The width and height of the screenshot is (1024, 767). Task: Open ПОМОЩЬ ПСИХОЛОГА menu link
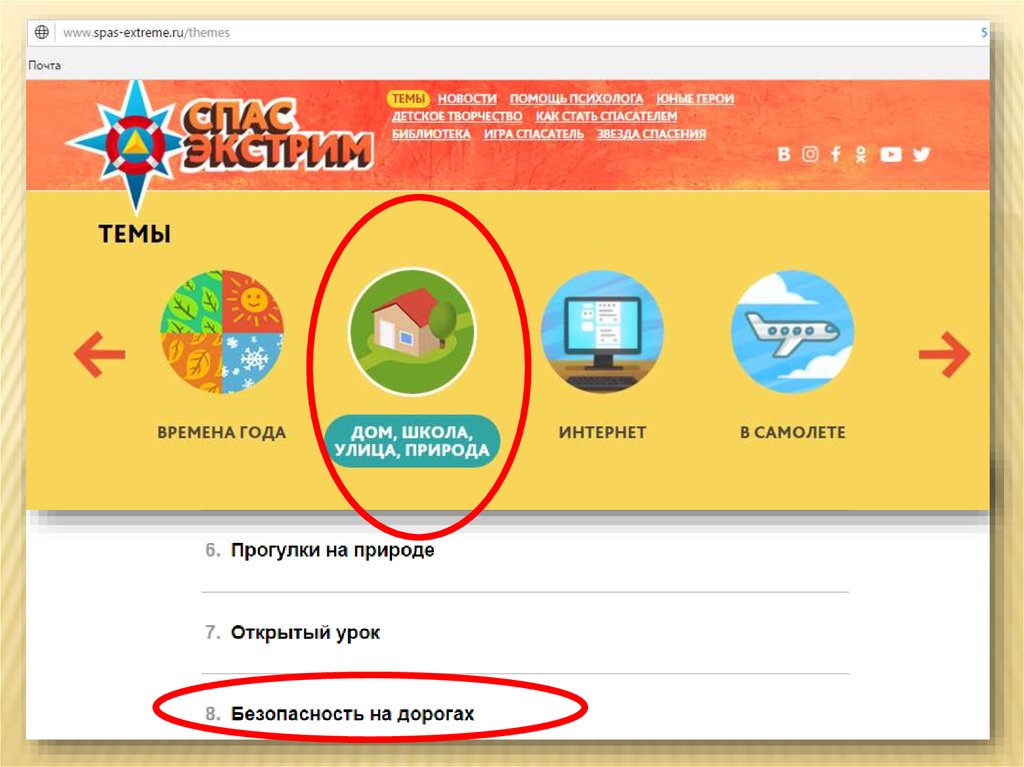pos(576,99)
